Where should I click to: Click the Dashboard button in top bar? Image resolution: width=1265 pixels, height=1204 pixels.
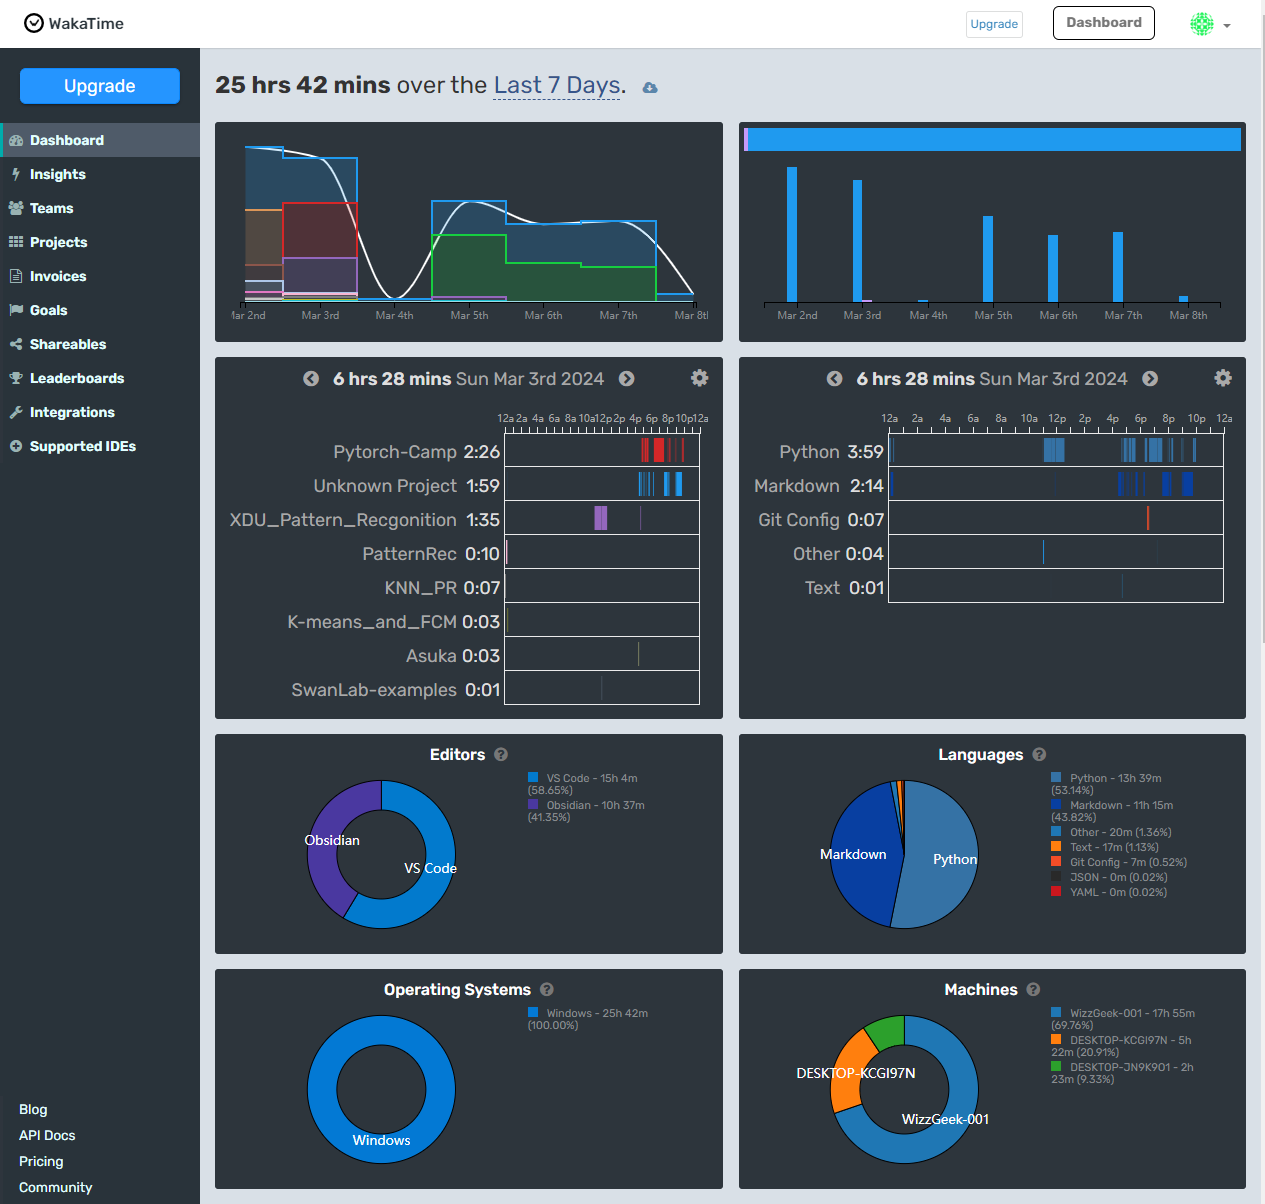1103,23
